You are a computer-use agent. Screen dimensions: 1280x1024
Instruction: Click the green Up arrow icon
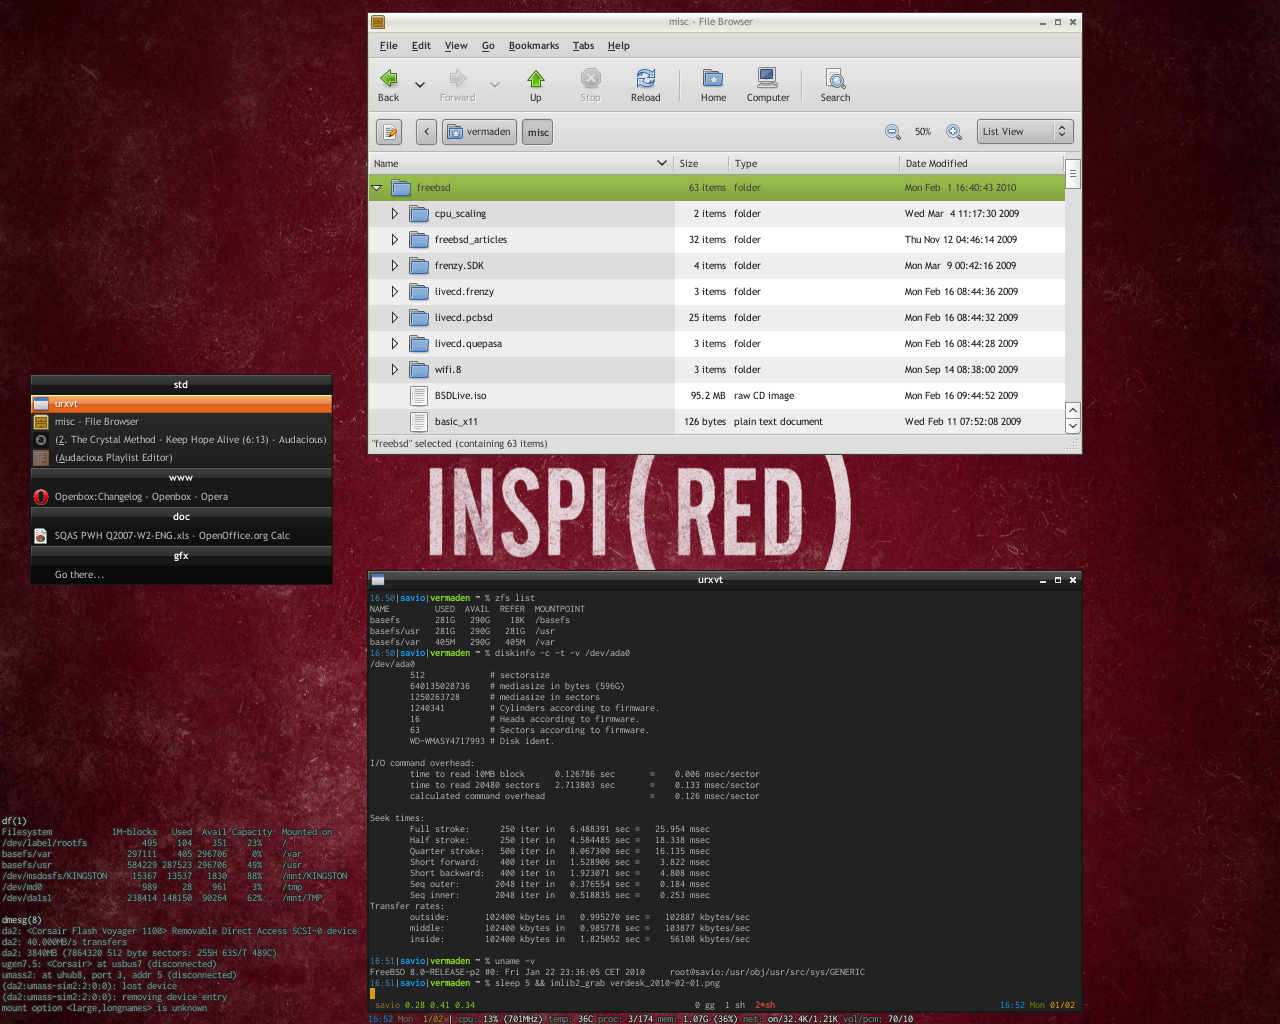(536, 79)
